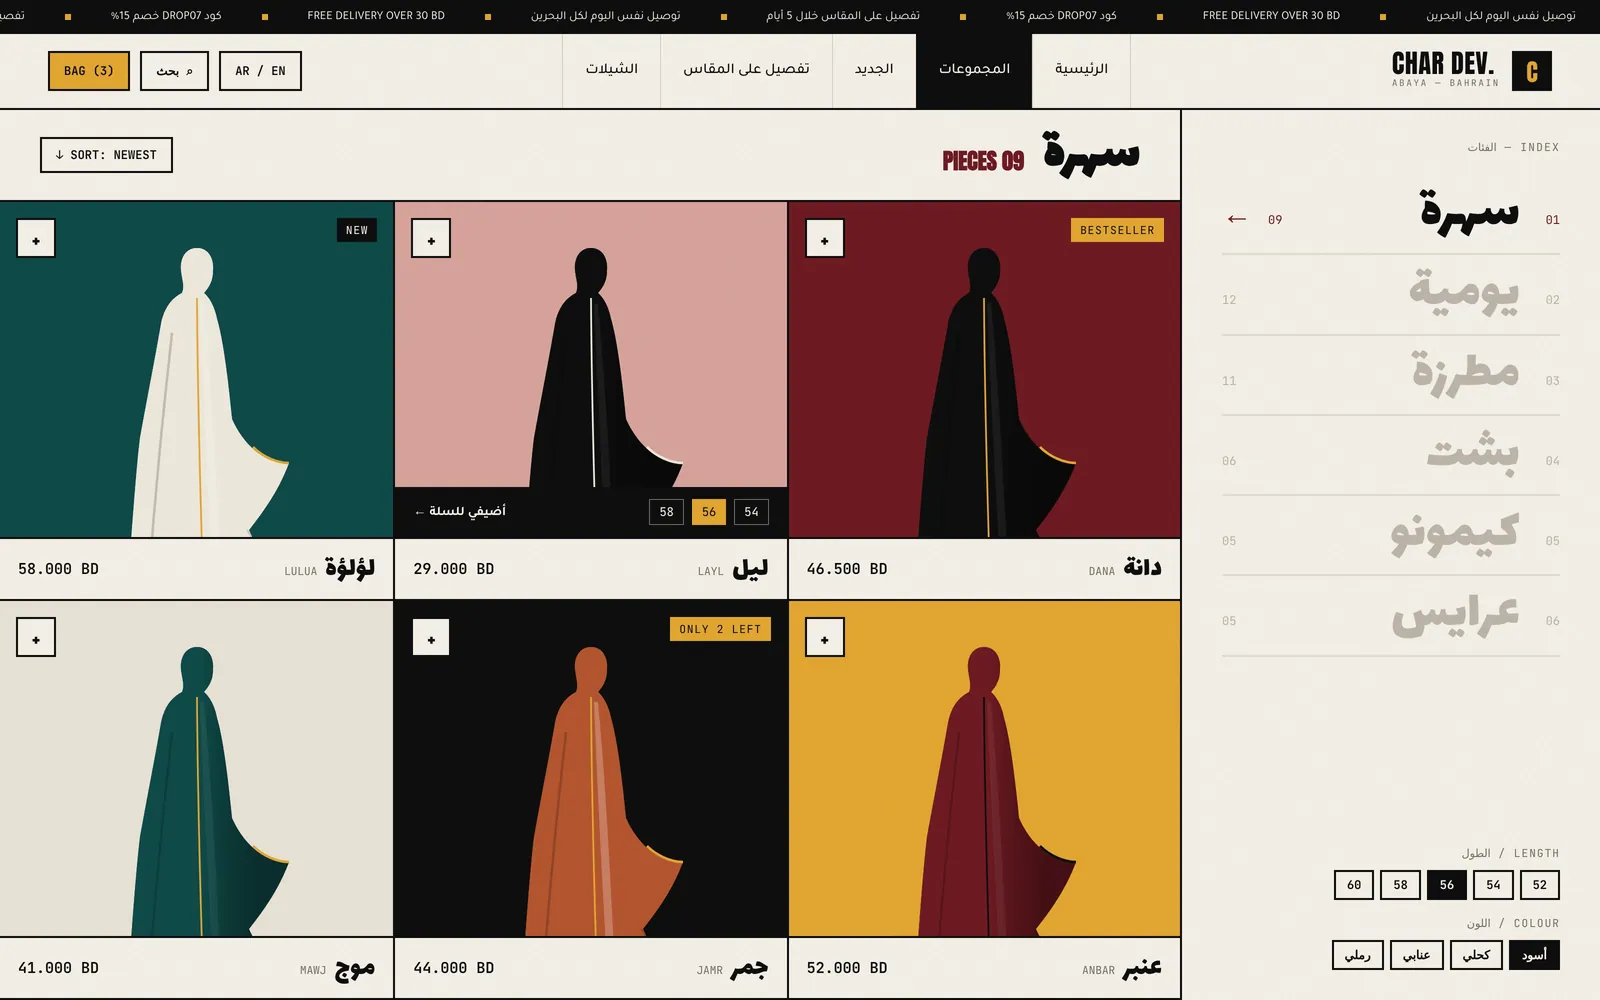1600x1000 pixels.
Task: Open الجديد nav tab
Action: pyautogui.click(x=874, y=70)
